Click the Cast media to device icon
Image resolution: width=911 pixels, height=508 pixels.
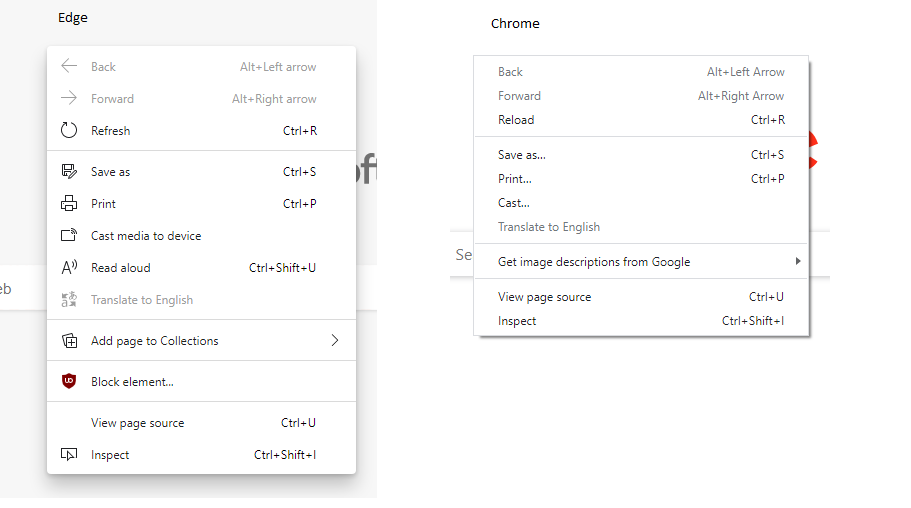pyautogui.click(x=69, y=236)
